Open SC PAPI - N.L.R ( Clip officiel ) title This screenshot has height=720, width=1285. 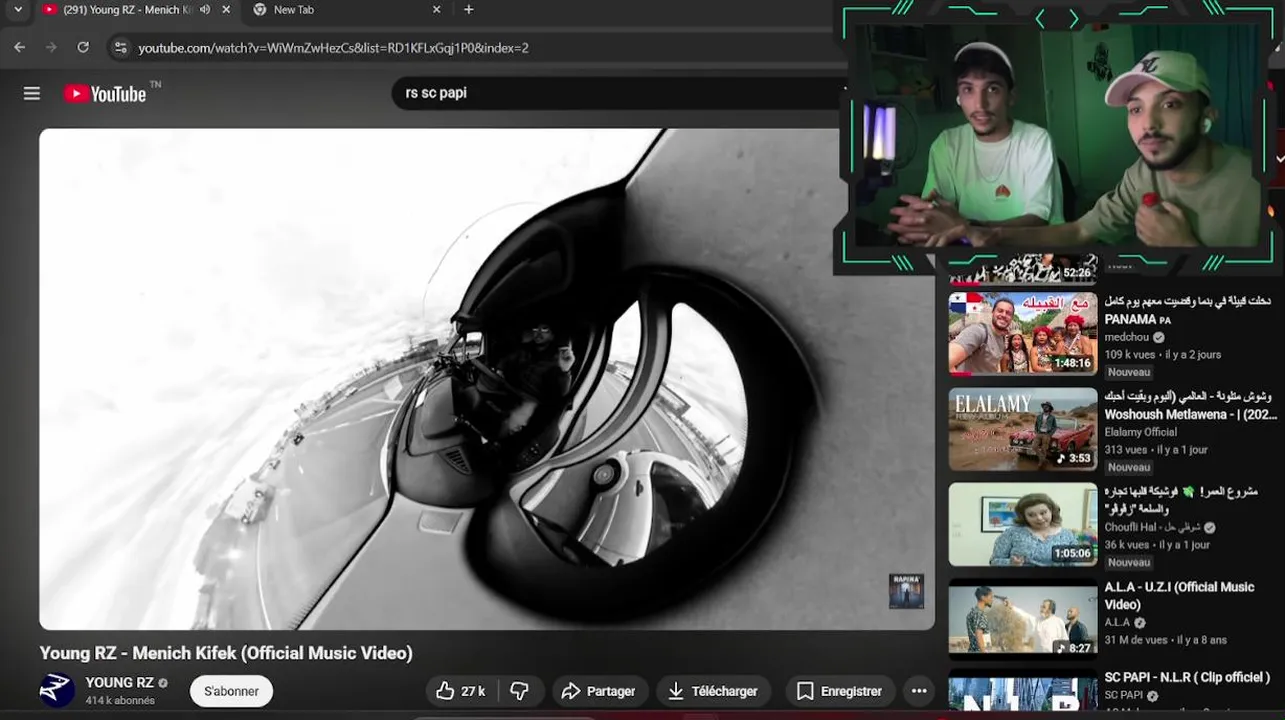tap(1187, 677)
